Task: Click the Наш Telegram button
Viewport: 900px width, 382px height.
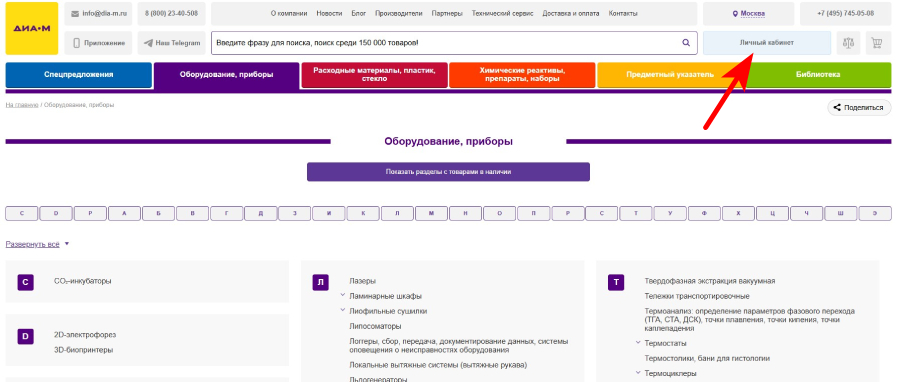Action: click(172, 43)
